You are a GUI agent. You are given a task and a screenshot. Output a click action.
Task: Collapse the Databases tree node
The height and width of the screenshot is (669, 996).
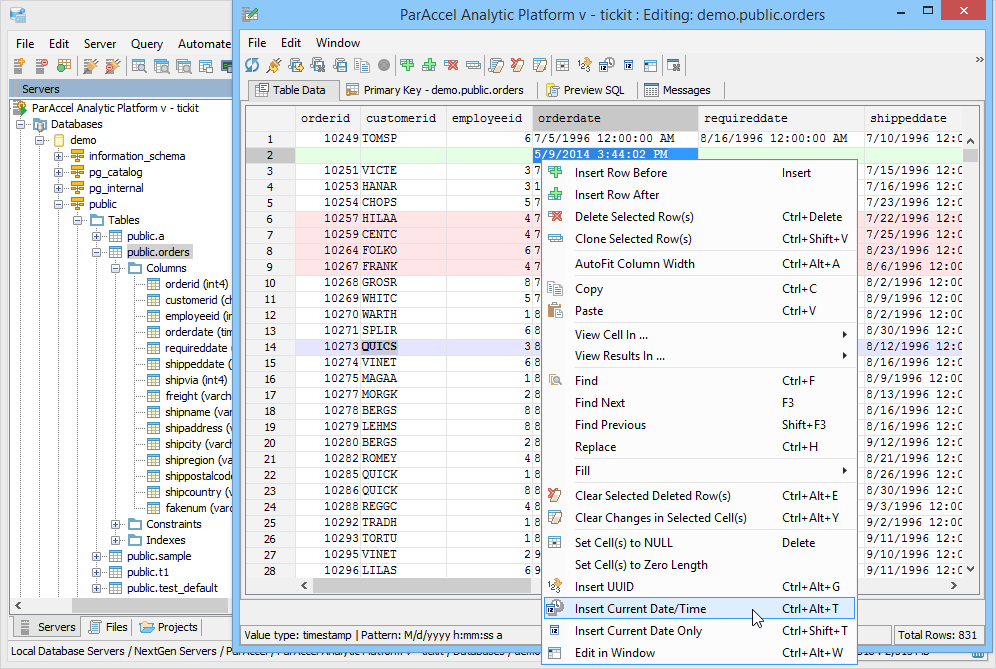click(20, 124)
